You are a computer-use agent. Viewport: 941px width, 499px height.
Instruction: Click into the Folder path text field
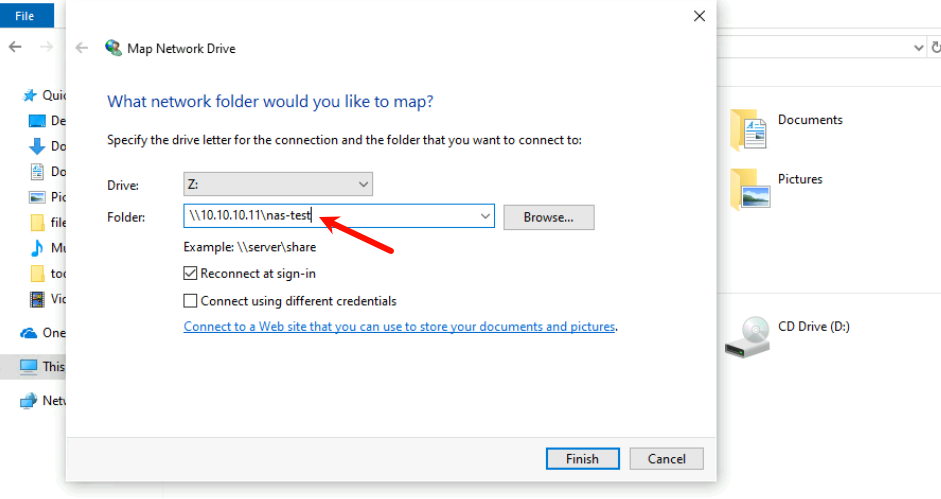(400, 216)
